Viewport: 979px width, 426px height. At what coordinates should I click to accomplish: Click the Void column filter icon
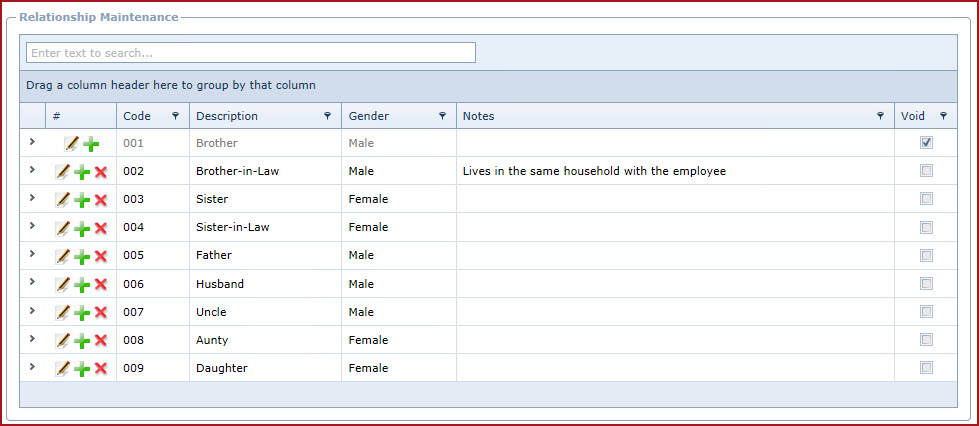pos(943,116)
